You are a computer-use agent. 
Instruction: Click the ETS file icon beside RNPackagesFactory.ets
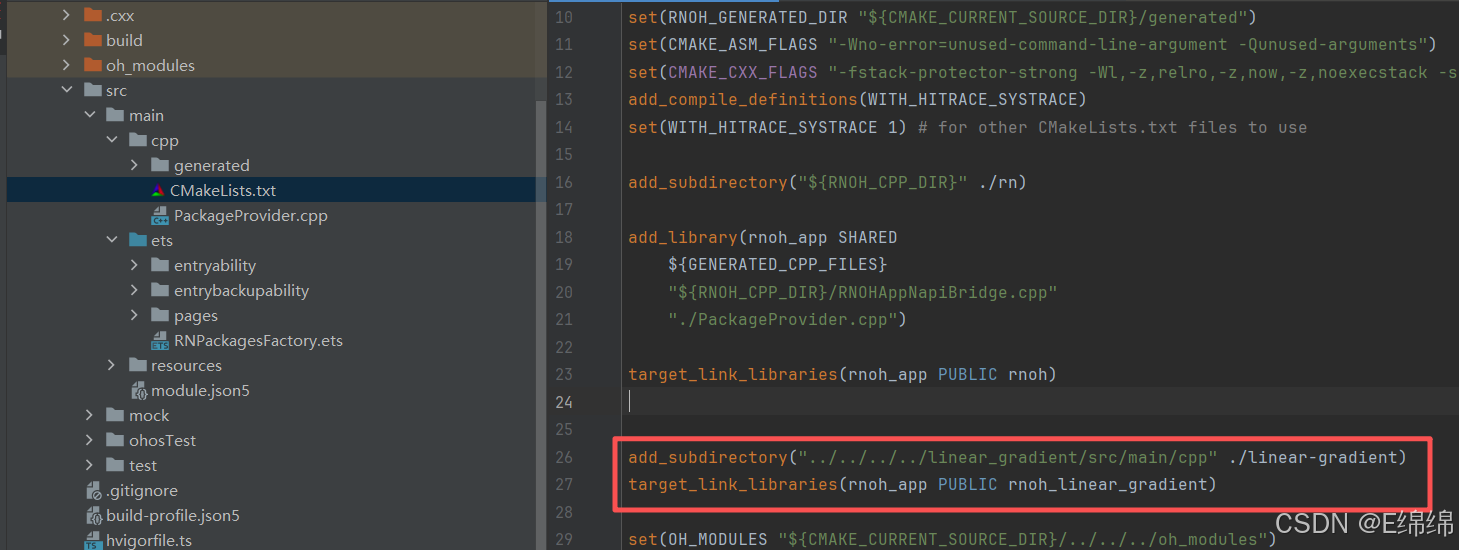(160, 340)
